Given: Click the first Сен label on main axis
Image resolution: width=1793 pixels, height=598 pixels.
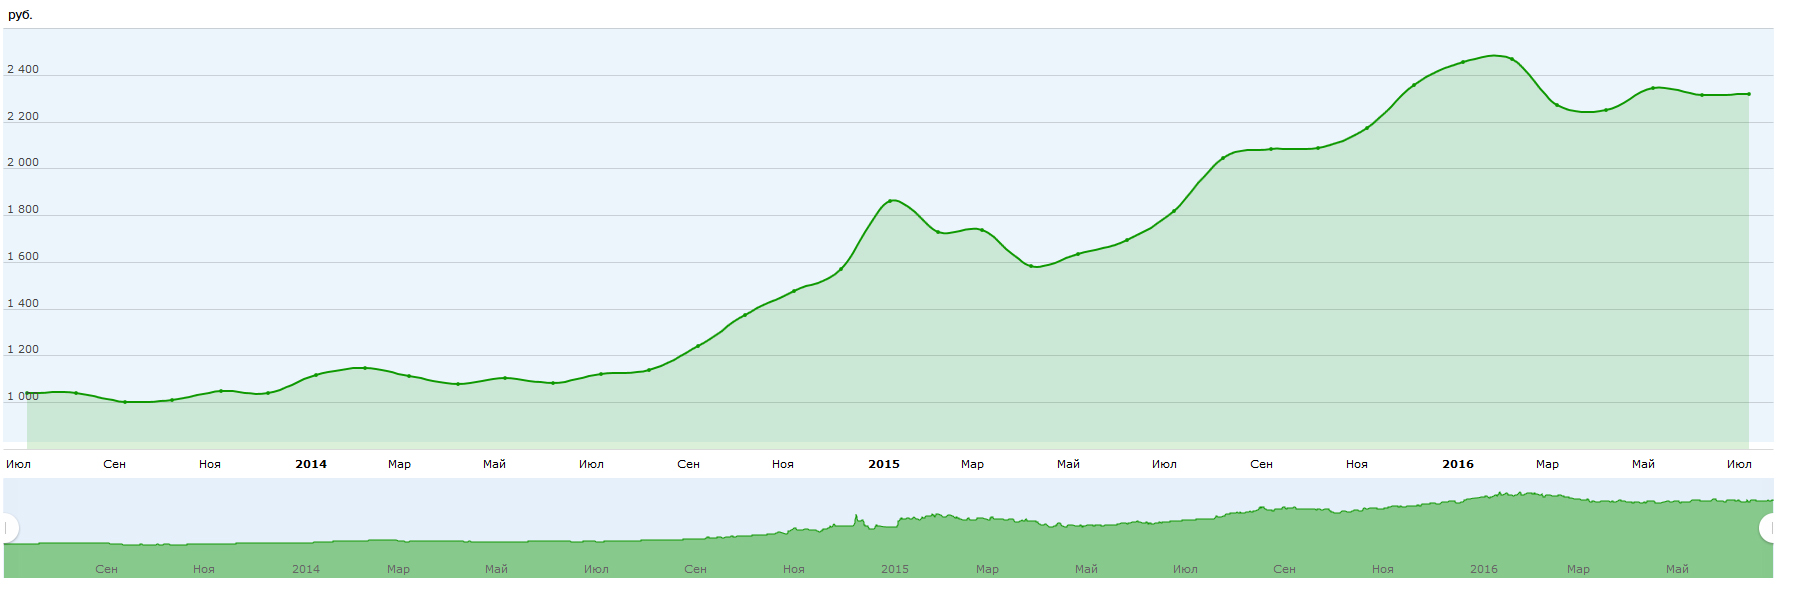Looking at the screenshot, I should coord(115,464).
